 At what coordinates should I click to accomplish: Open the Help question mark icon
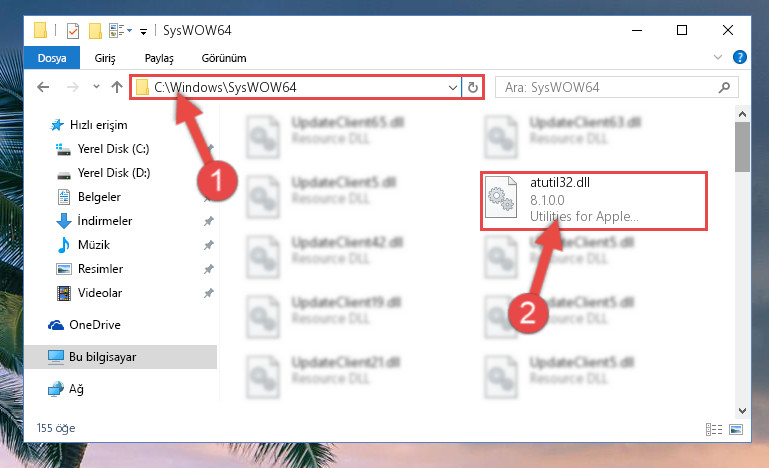coord(740,57)
